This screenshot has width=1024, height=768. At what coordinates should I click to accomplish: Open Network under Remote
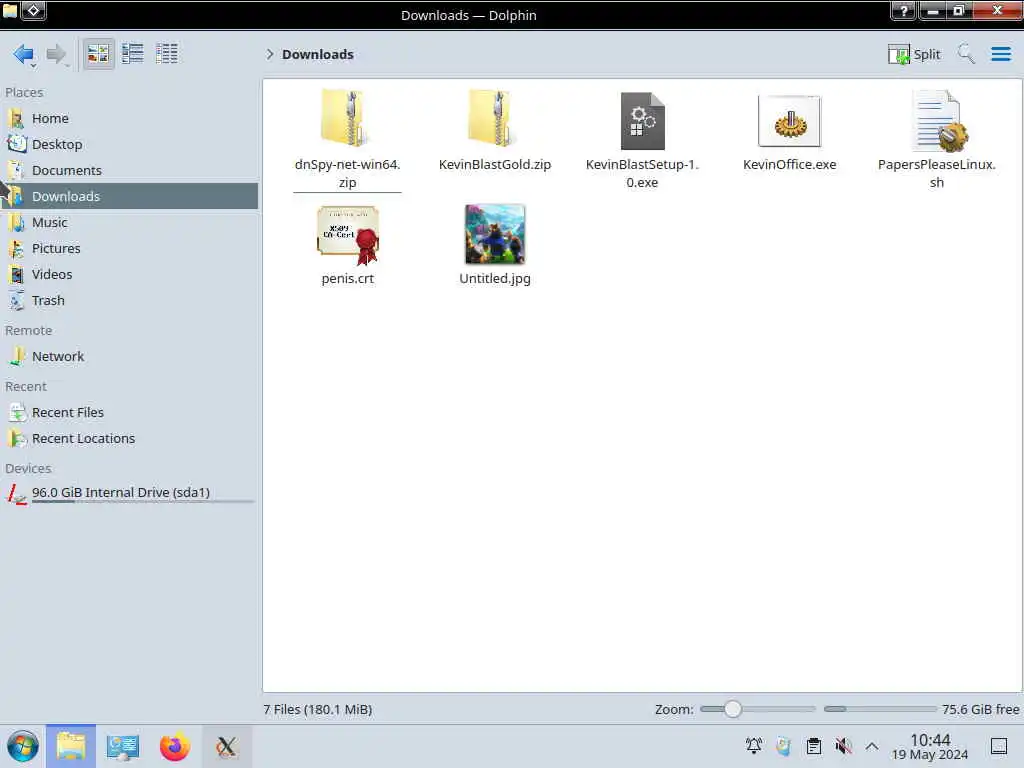tap(129, 357)
